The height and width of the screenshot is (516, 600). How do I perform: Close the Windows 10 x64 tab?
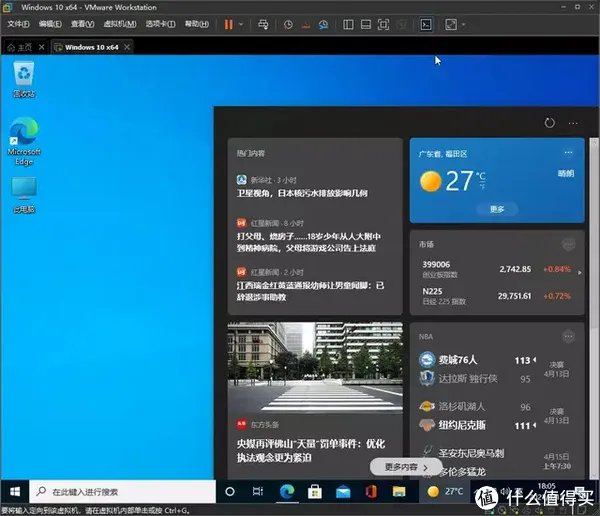127,47
